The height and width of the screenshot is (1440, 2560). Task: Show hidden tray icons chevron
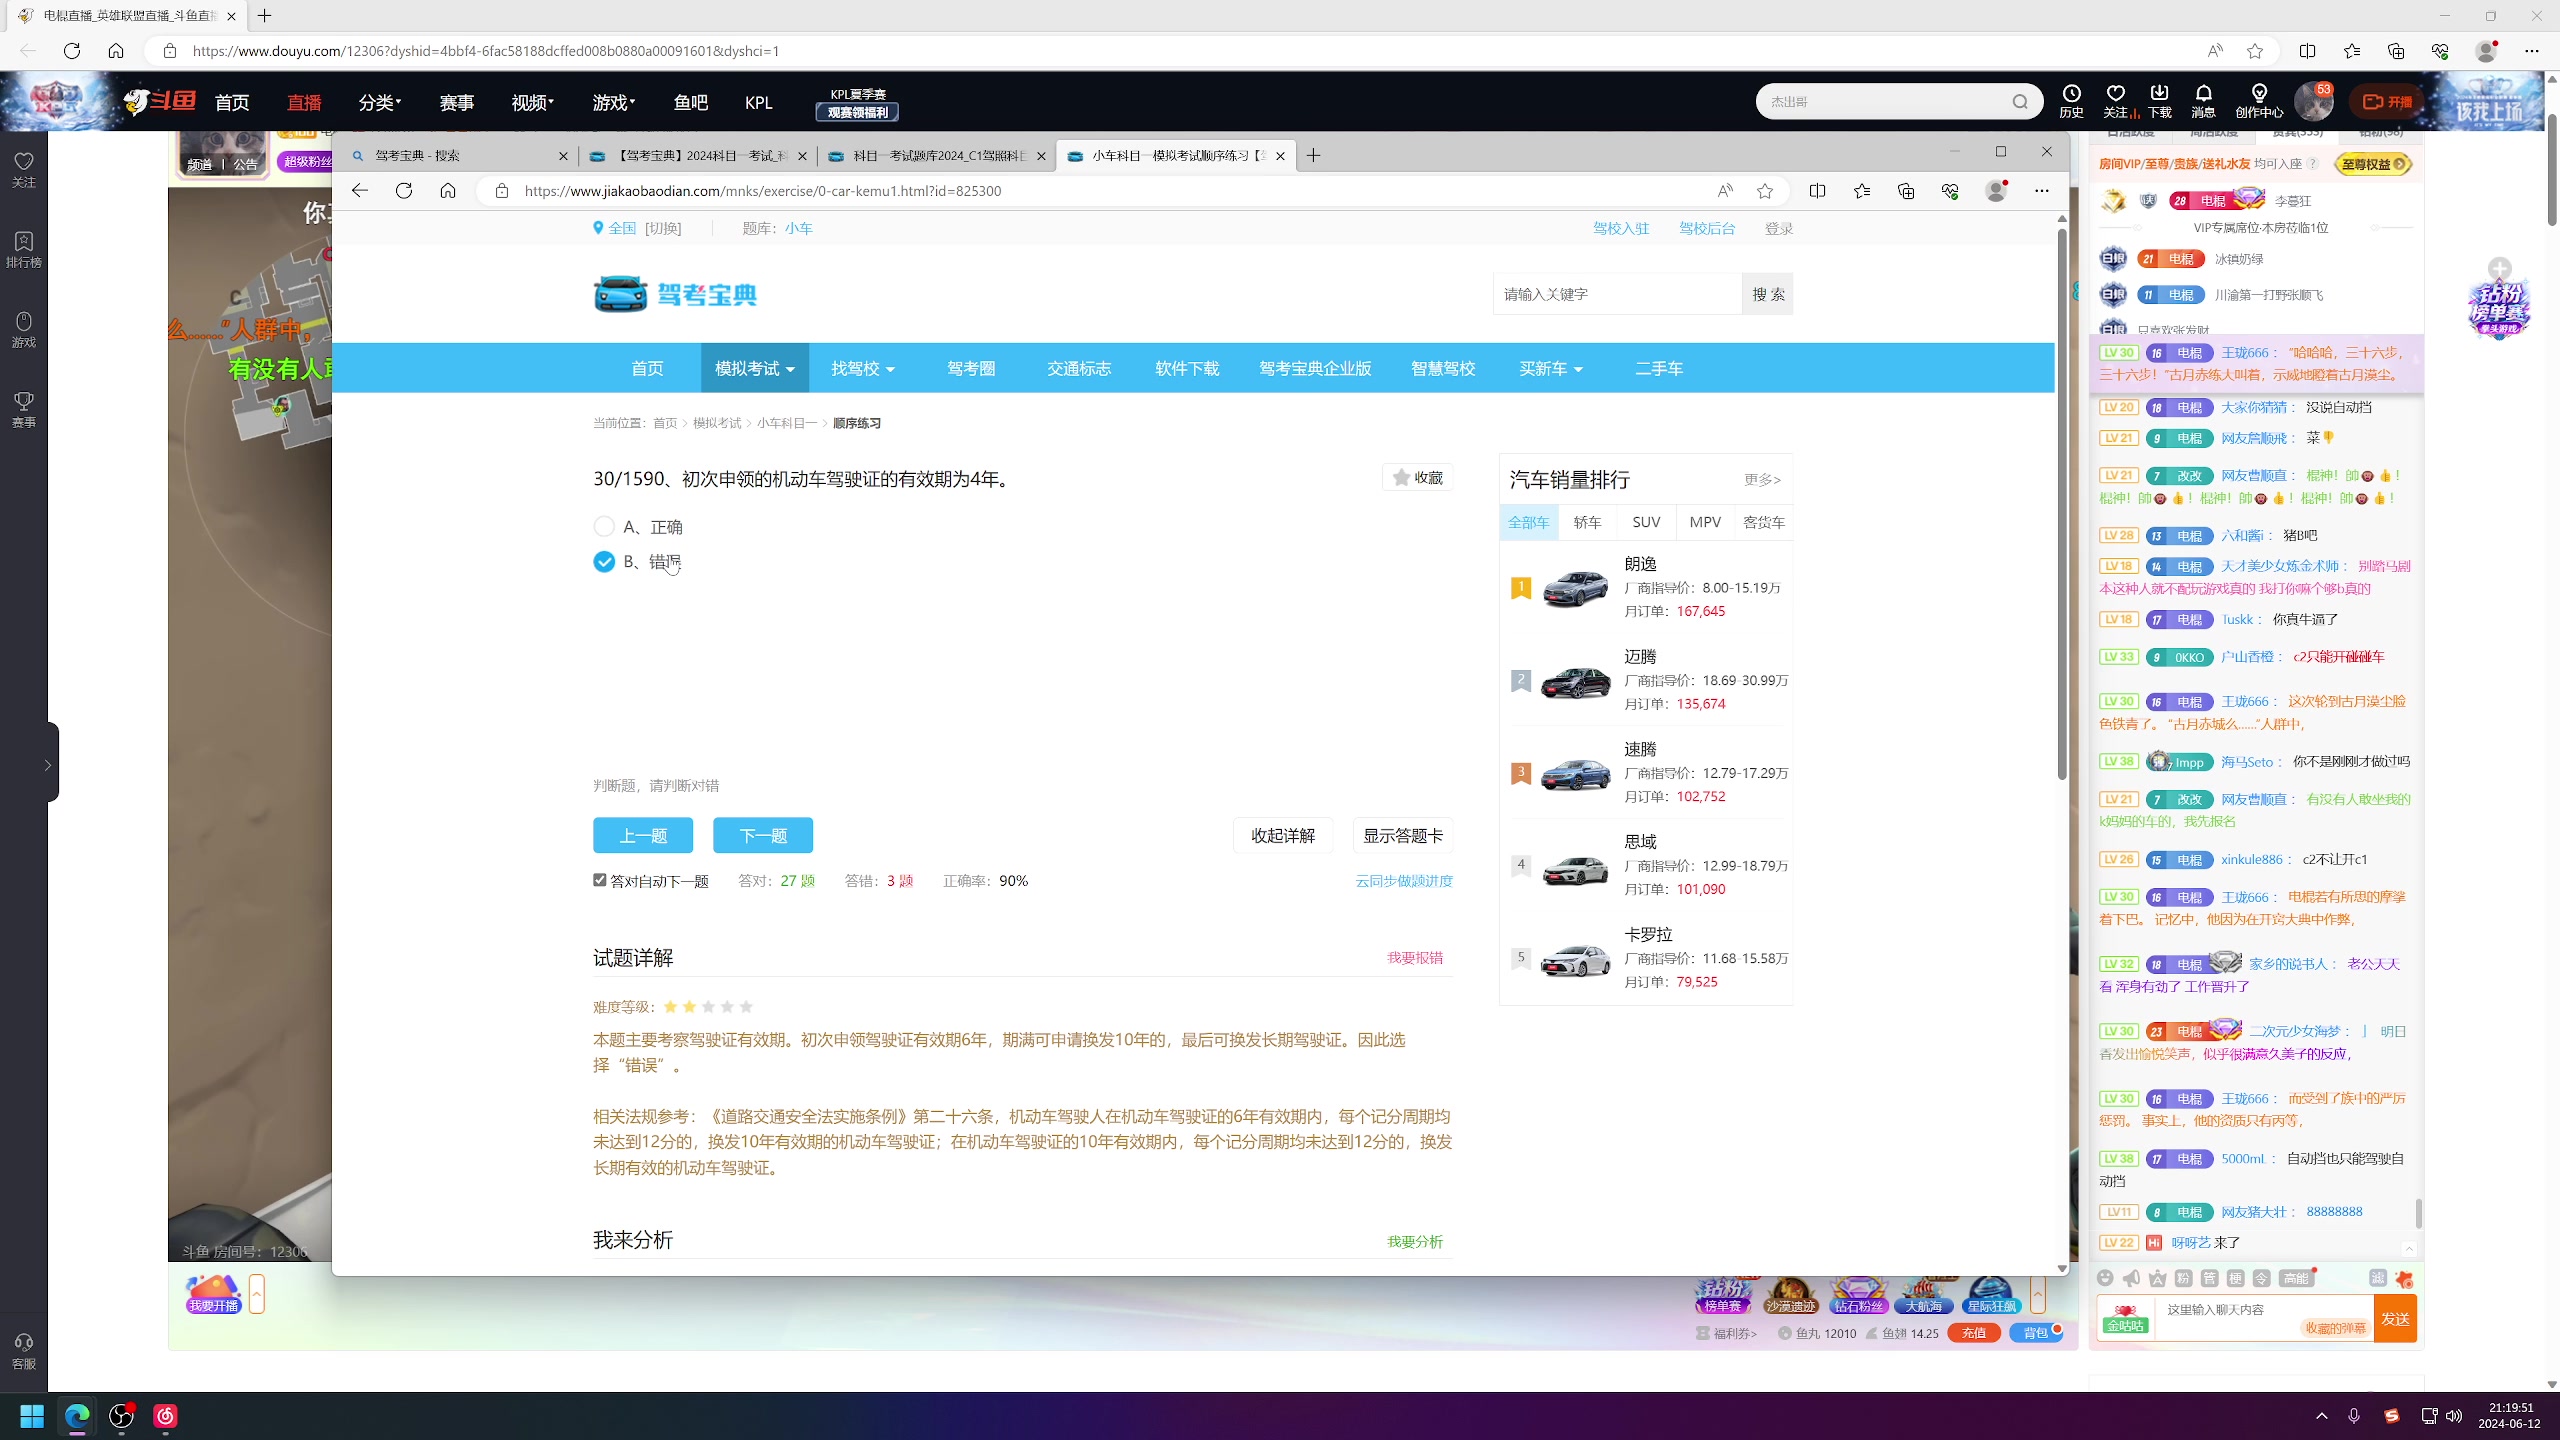[x=2322, y=1416]
